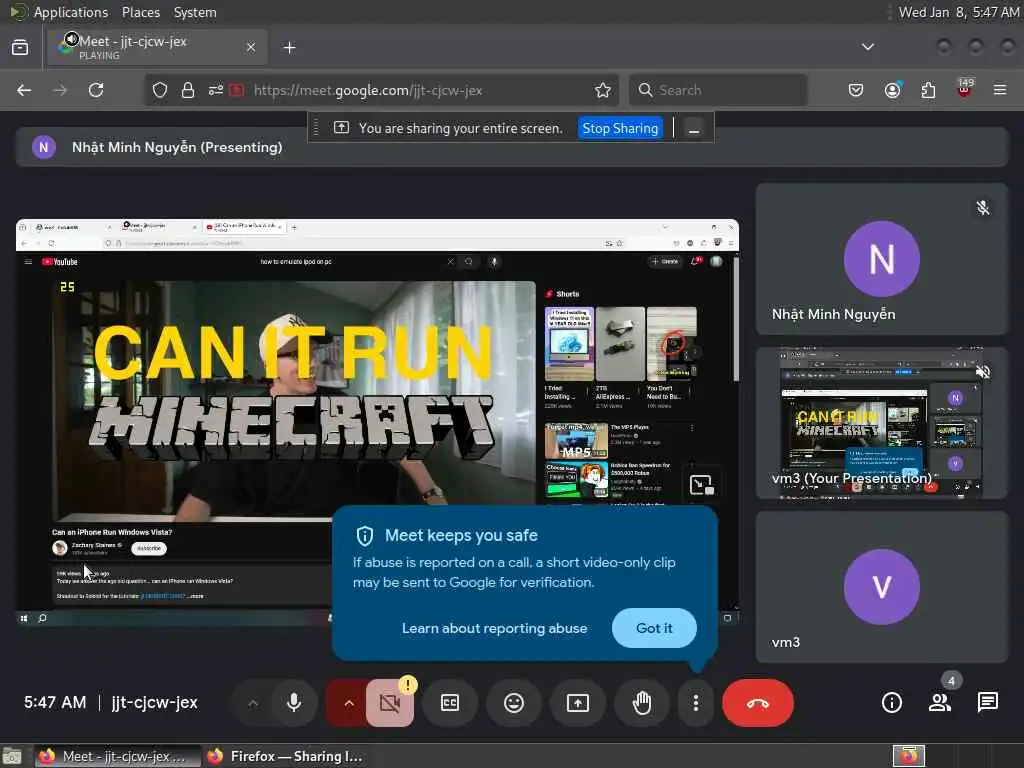Open Pocket save icon in toolbar
Viewport: 1024px width, 768px height.
tap(856, 90)
